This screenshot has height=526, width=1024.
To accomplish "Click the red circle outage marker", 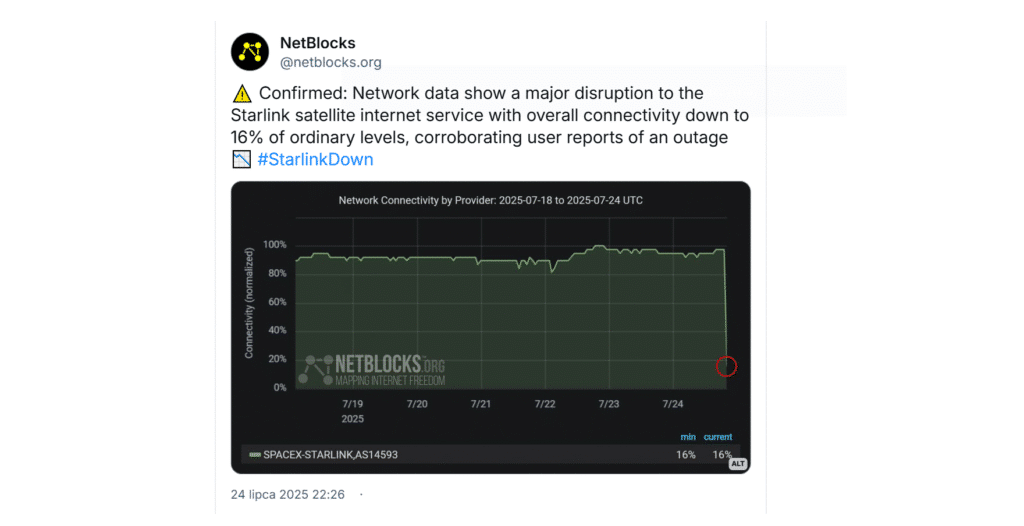I will click(727, 366).
